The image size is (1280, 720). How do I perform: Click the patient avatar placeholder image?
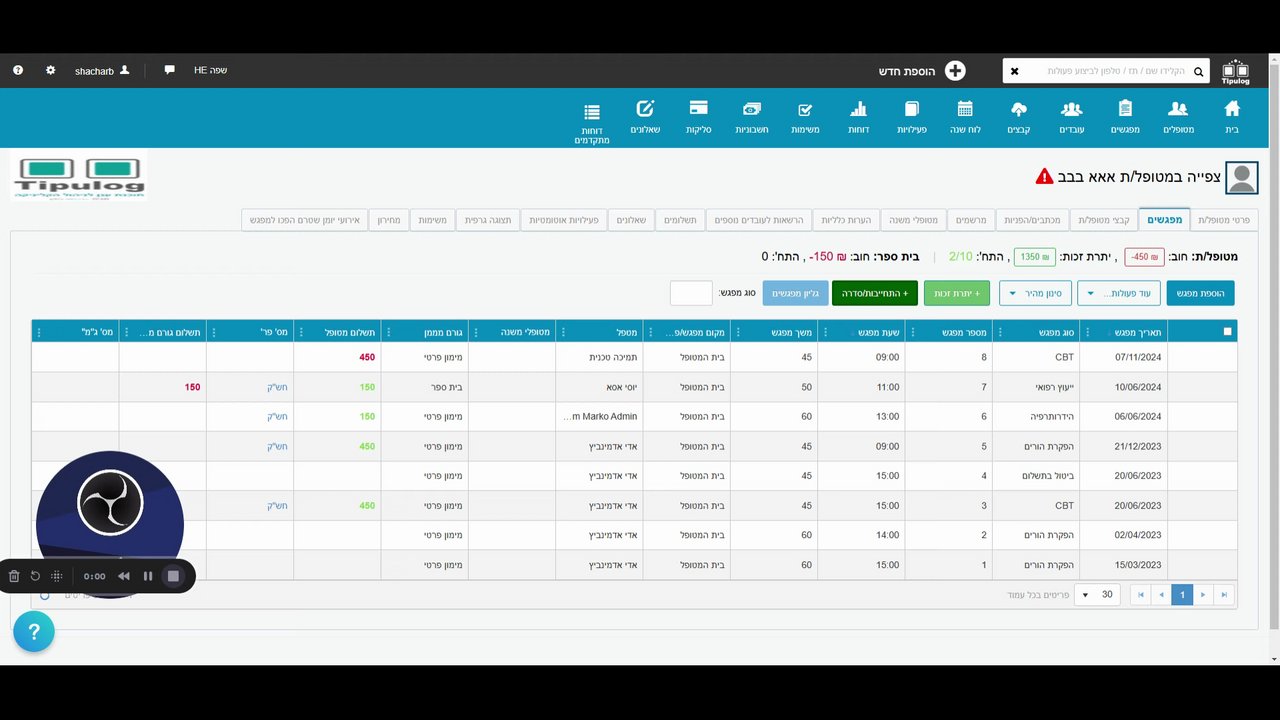1242,178
